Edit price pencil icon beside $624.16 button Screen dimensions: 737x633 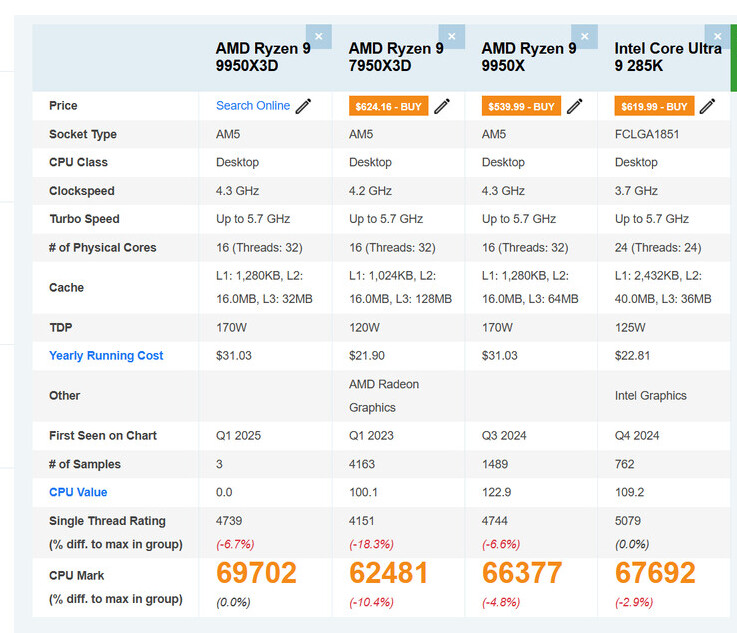click(442, 106)
